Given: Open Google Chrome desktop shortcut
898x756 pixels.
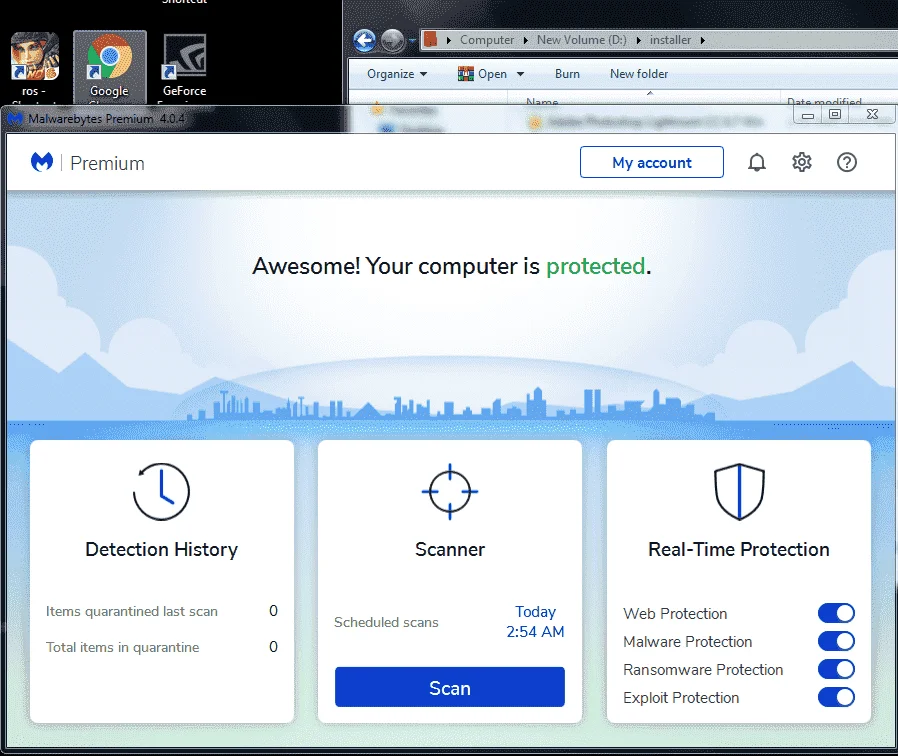Looking at the screenshot, I should (x=109, y=66).
